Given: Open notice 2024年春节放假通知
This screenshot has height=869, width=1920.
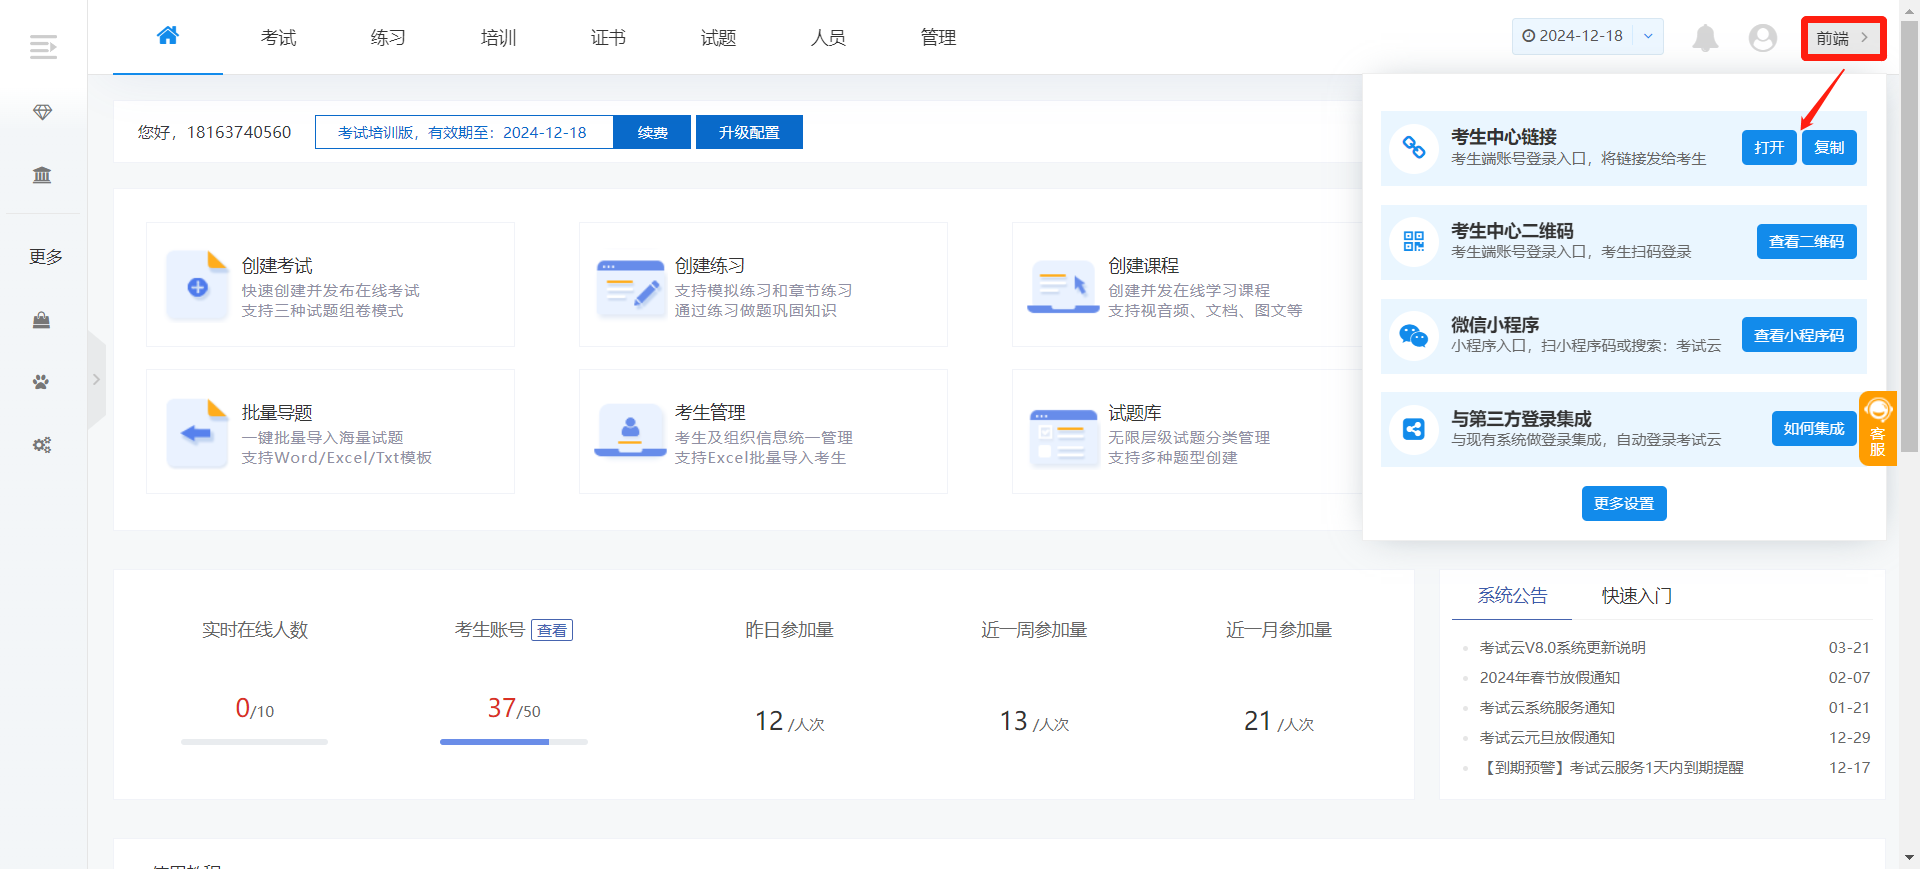Looking at the screenshot, I should (x=1549, y=677).
